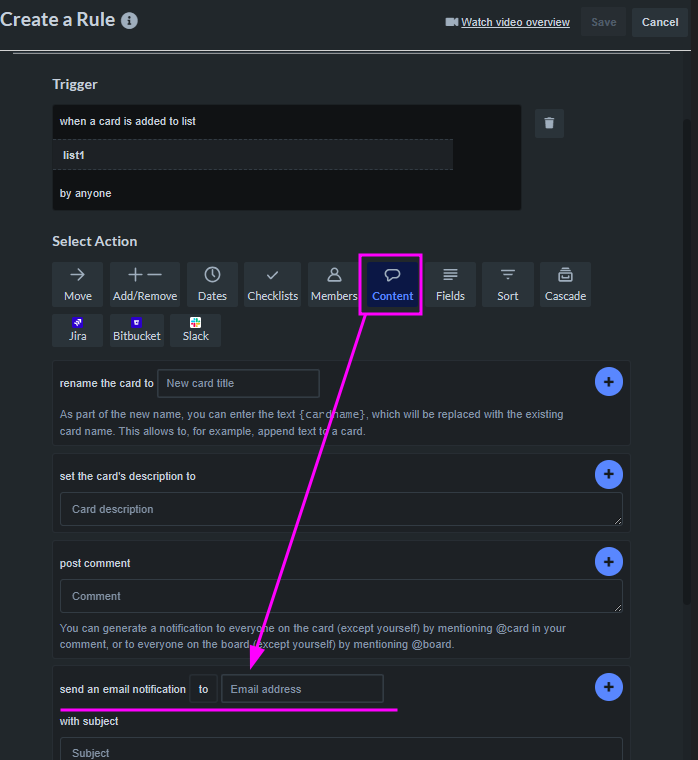The image size is (698, 760).
Task: Click the Save button
Action: point(603,22)
